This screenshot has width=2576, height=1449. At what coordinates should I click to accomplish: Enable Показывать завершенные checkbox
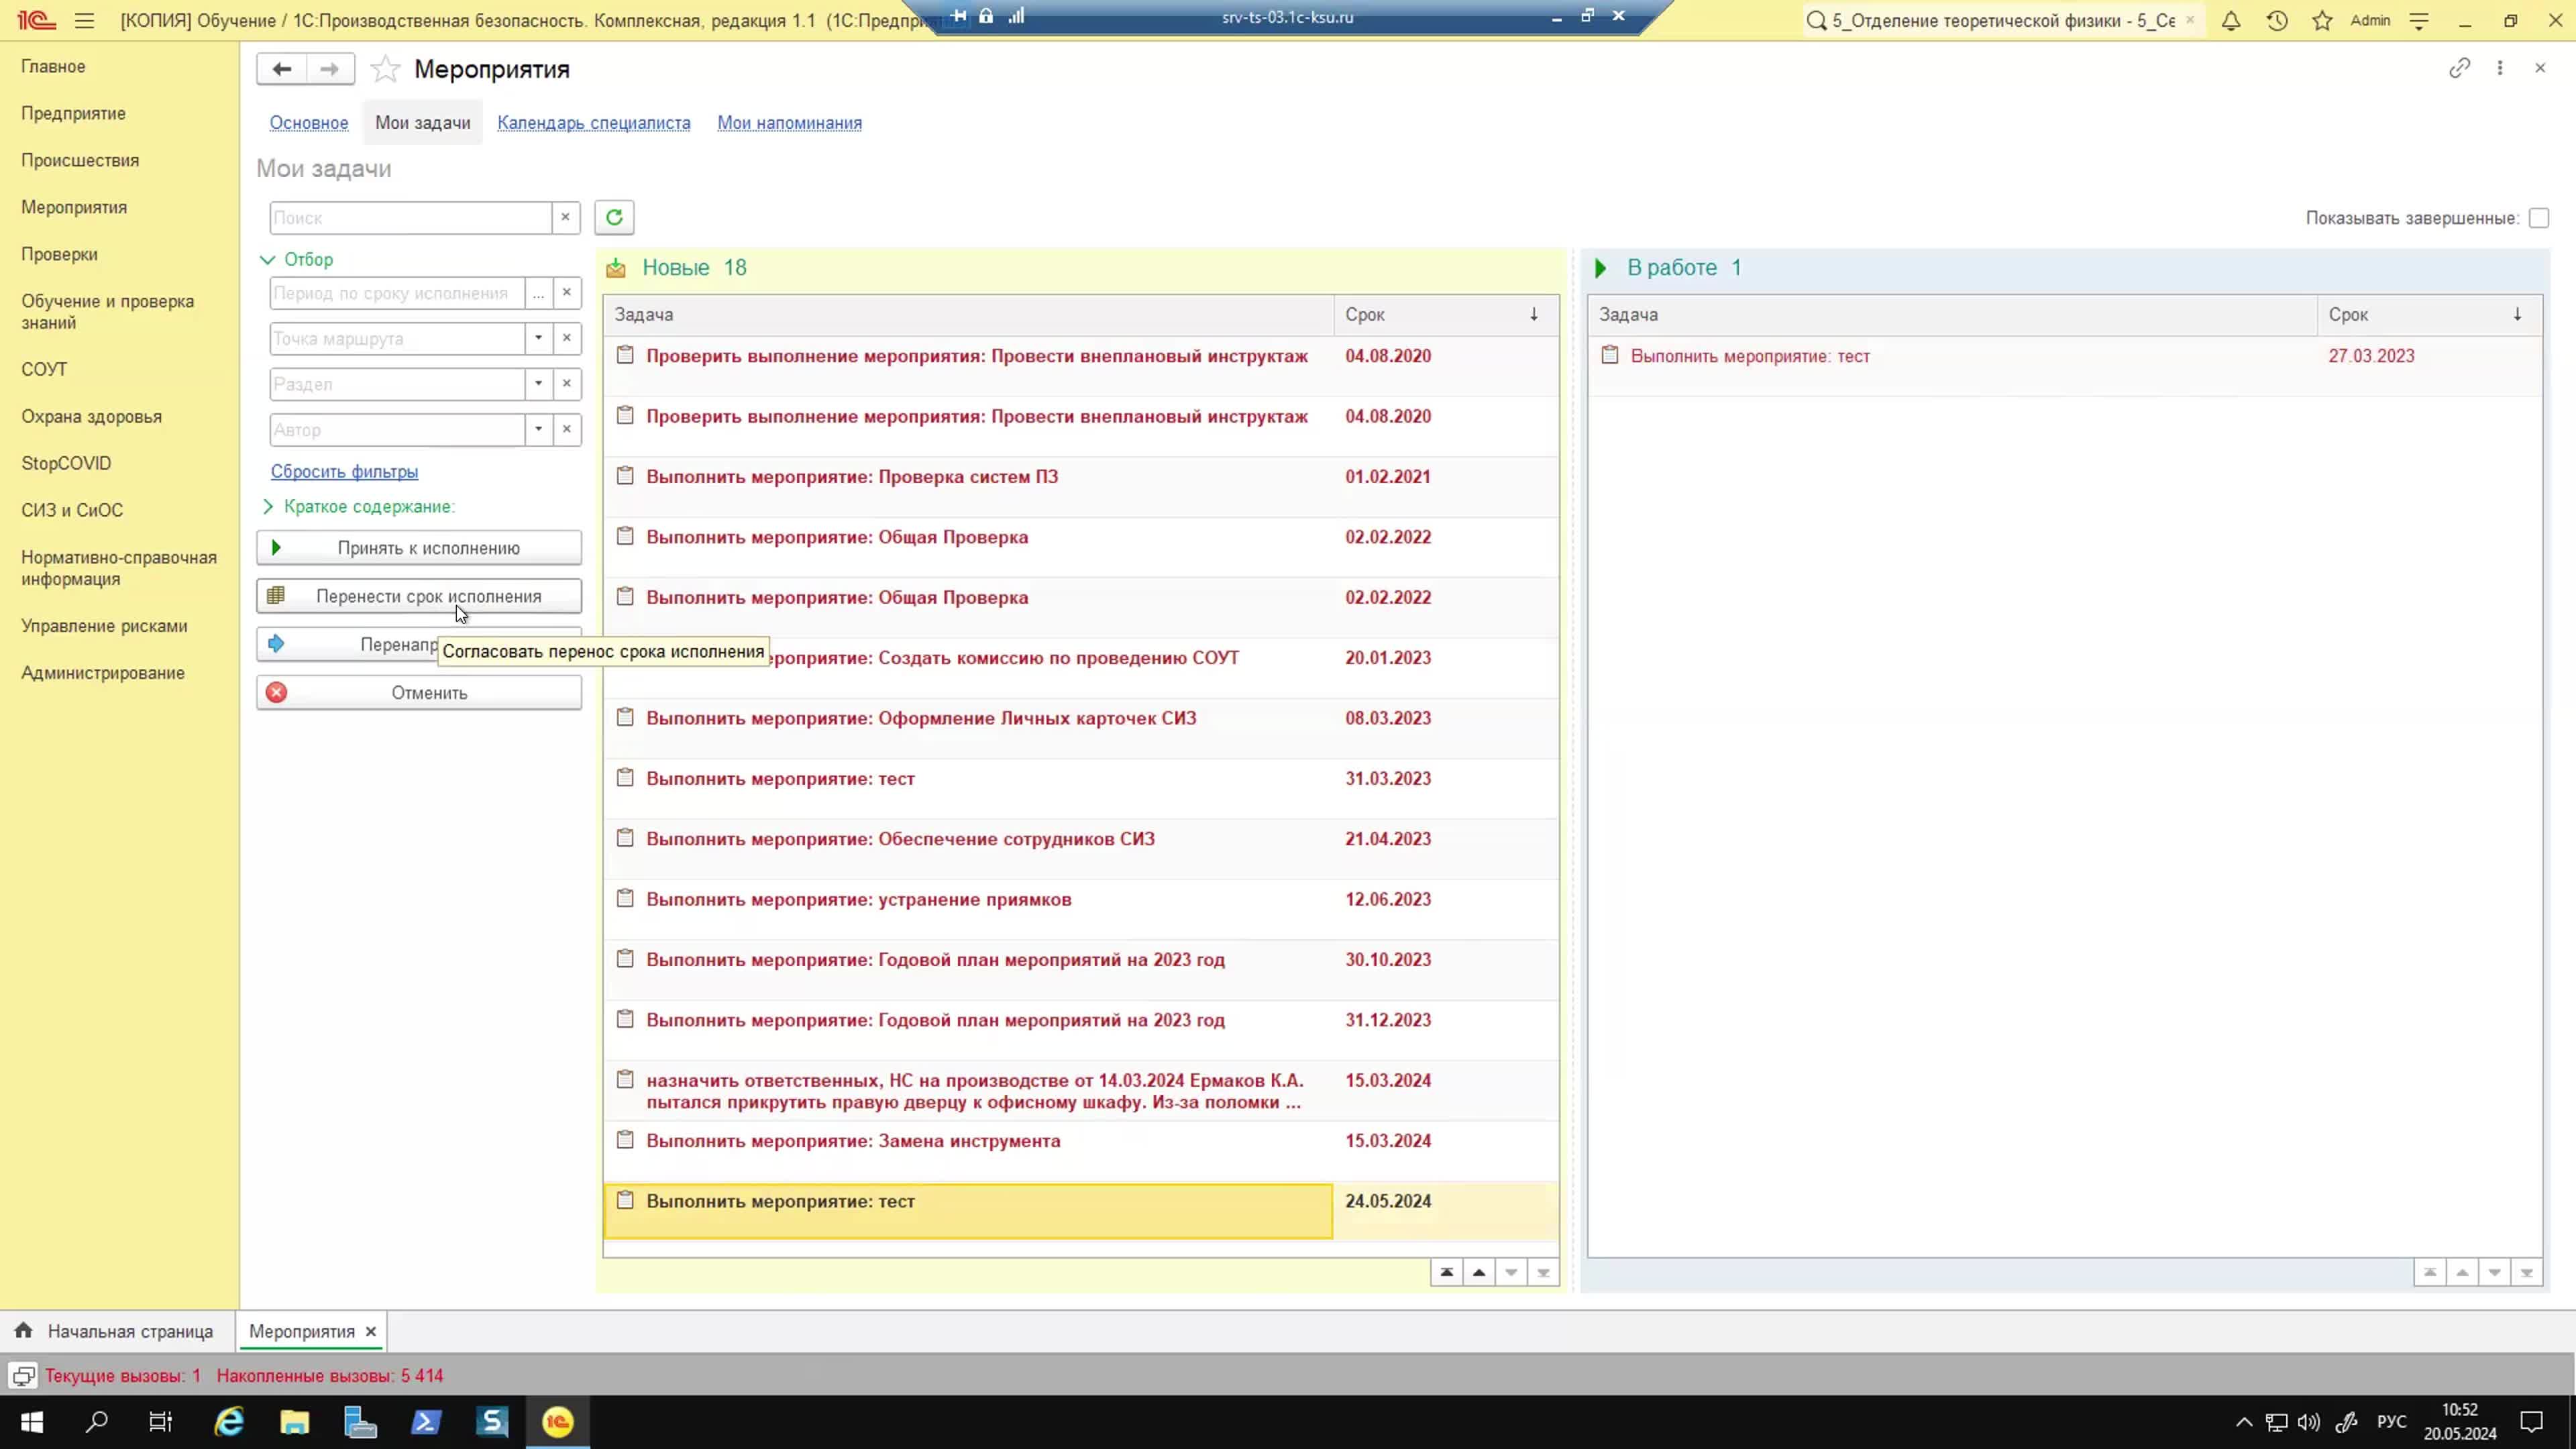pyautogui.click(x=2538, y=218)
